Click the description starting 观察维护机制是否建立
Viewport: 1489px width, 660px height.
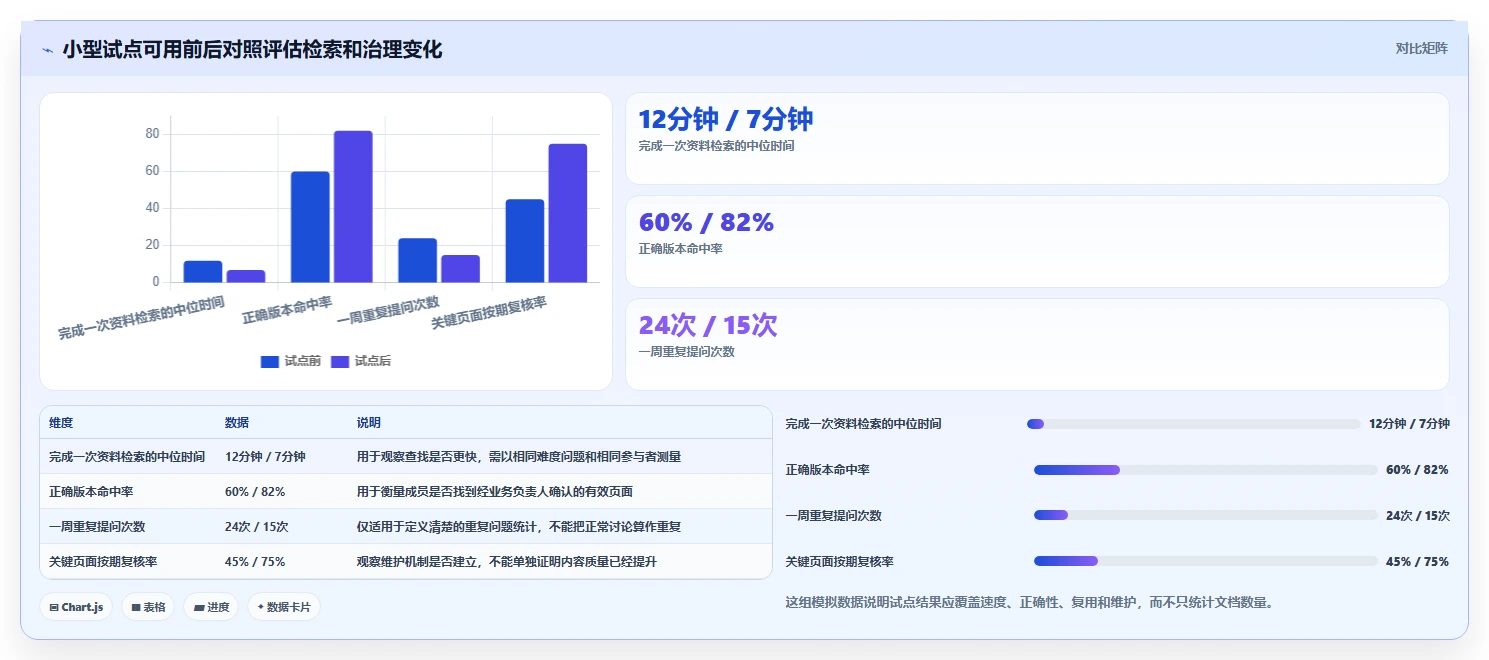pos(507,562)
